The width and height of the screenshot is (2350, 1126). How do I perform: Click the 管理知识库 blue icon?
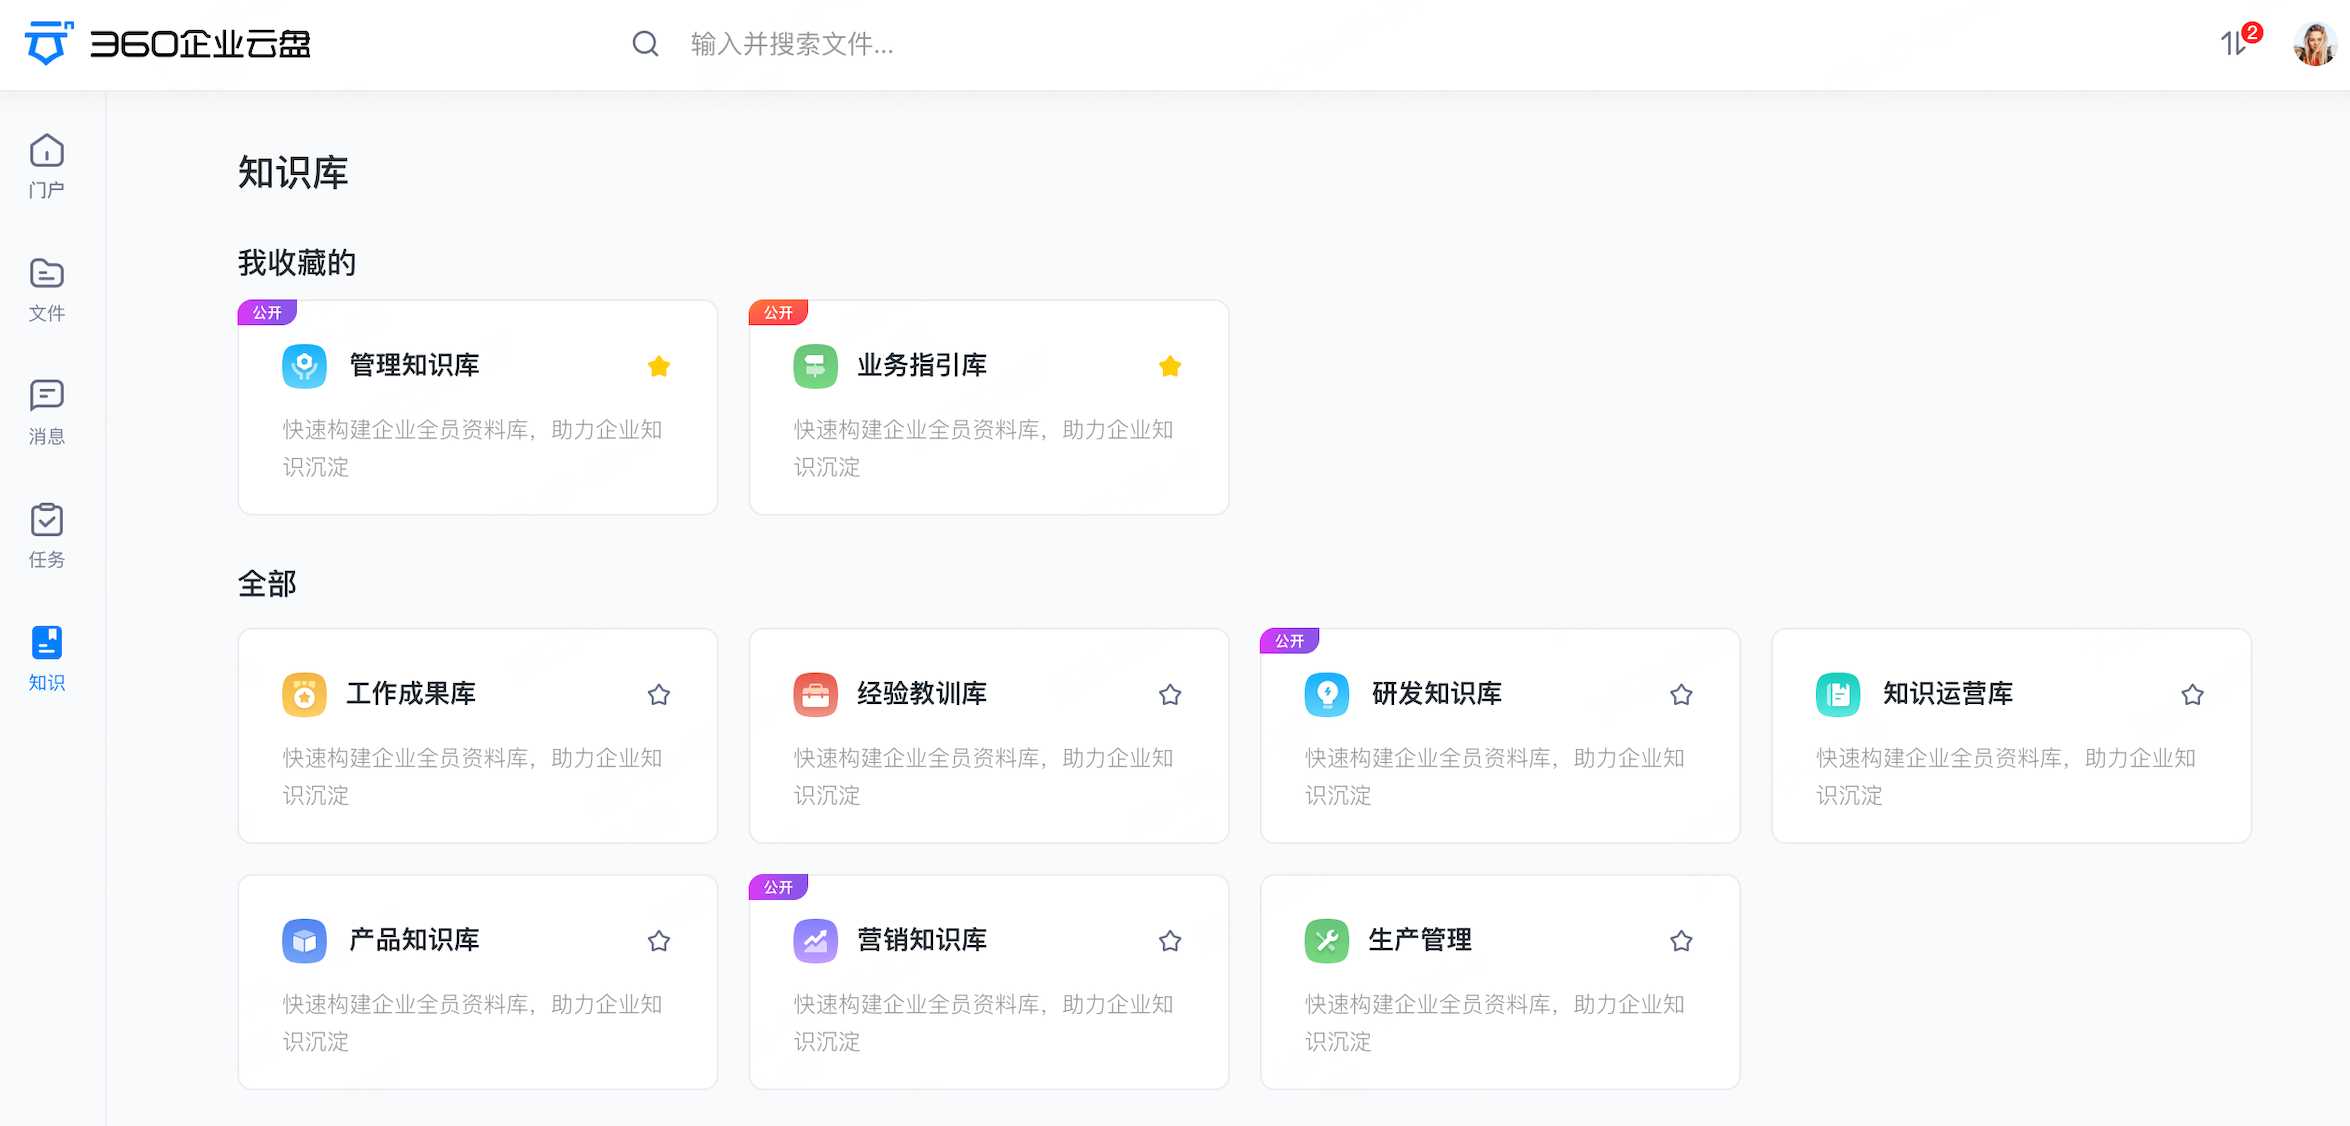(x=304, y=366)
